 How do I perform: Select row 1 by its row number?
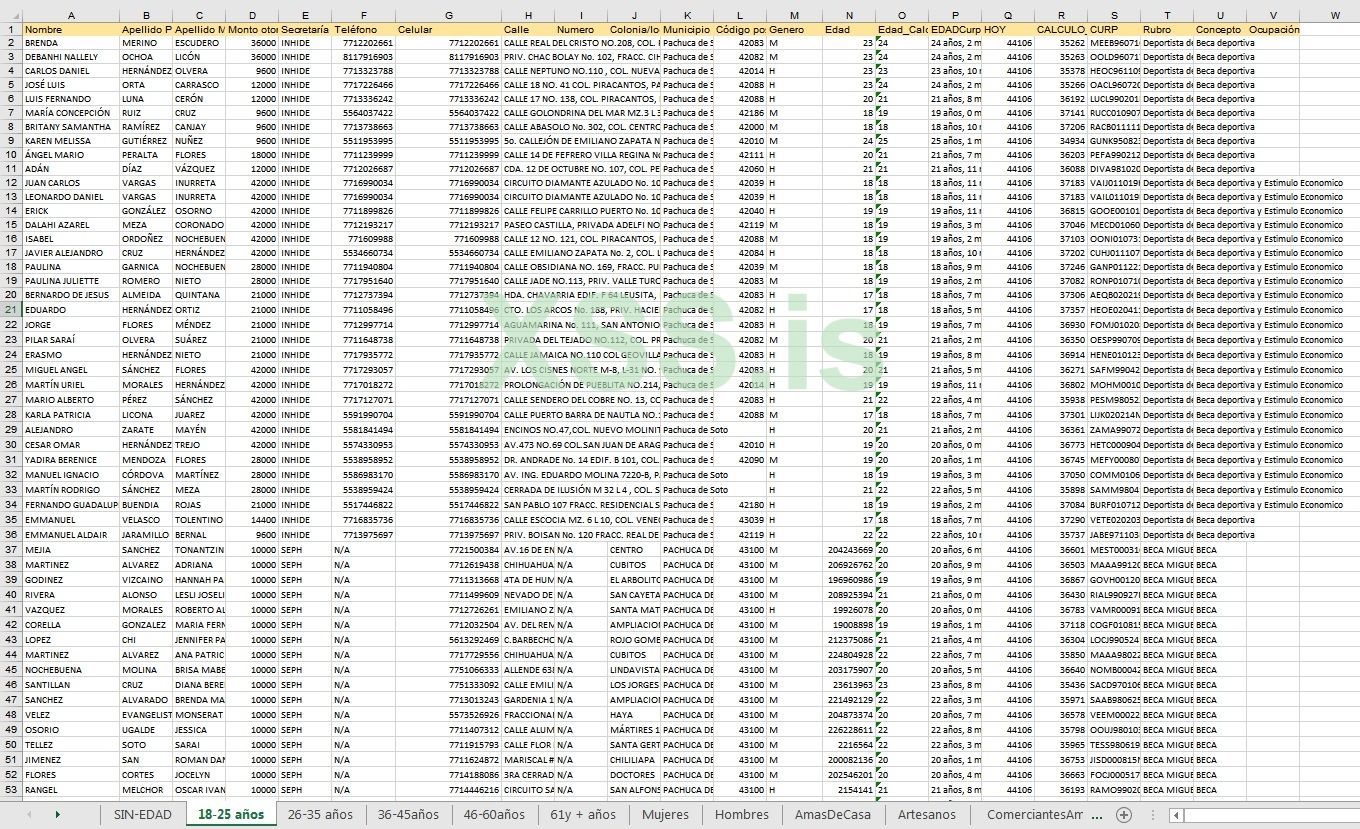point(11,30)
